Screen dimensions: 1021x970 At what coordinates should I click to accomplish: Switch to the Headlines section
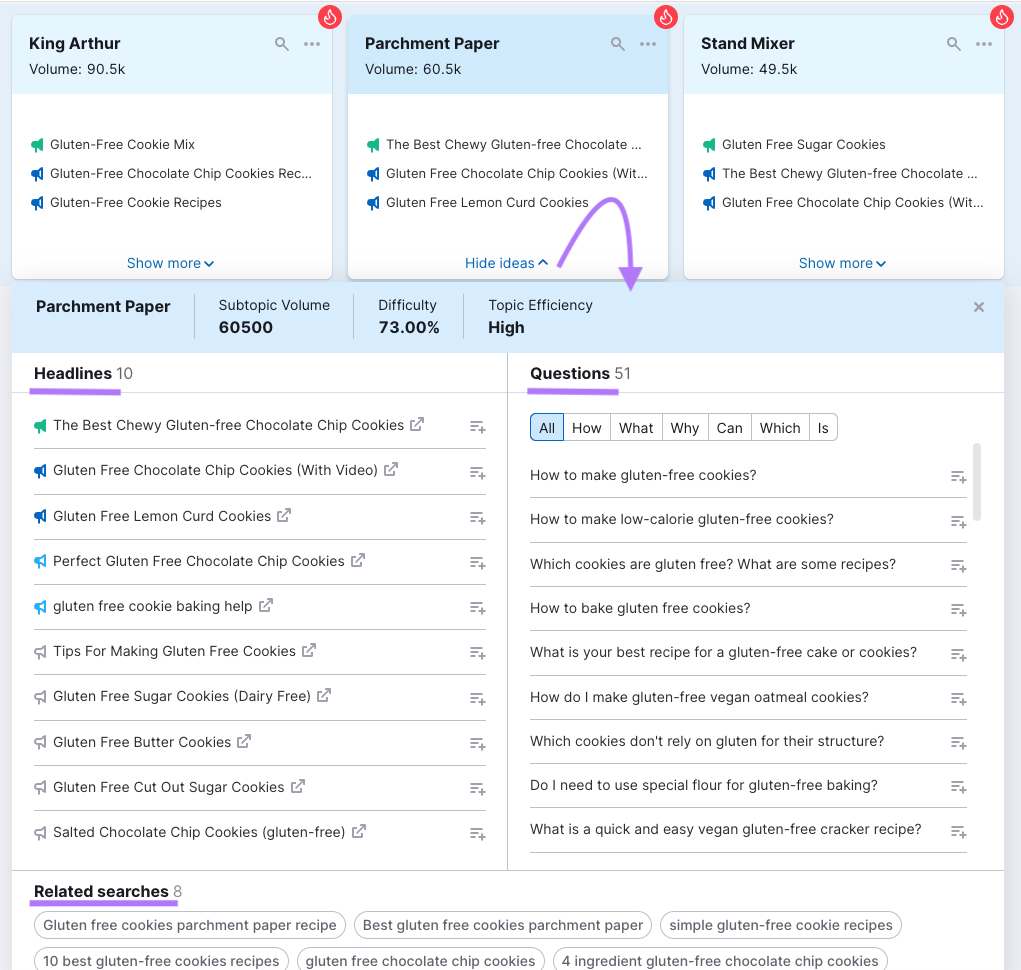[x=70, y=373]
